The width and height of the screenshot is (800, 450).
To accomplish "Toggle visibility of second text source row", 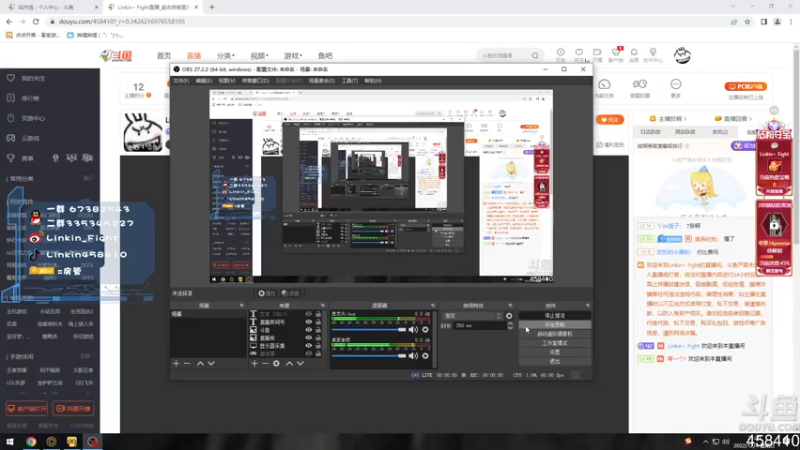I will click(x=308, y=322).
